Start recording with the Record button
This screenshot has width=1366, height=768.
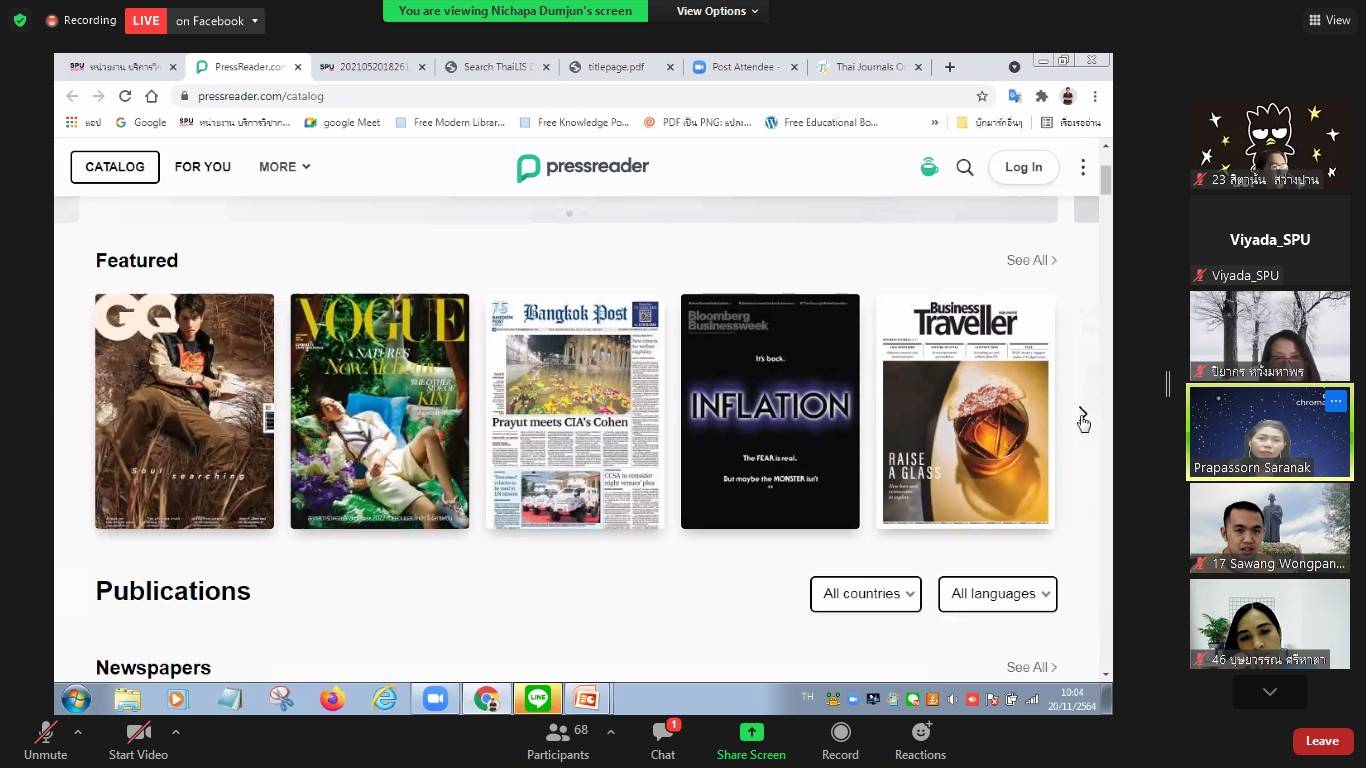840,741
